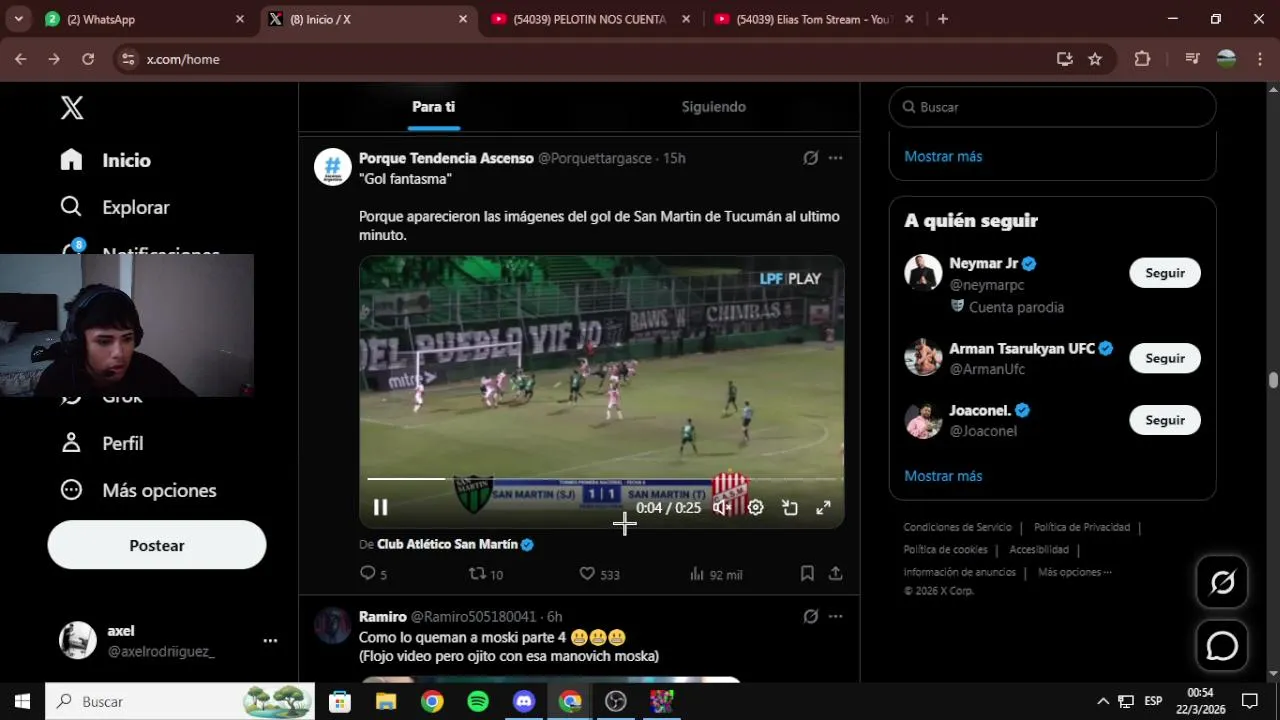
Task: Open video settings gear
Action: point(756,507)
